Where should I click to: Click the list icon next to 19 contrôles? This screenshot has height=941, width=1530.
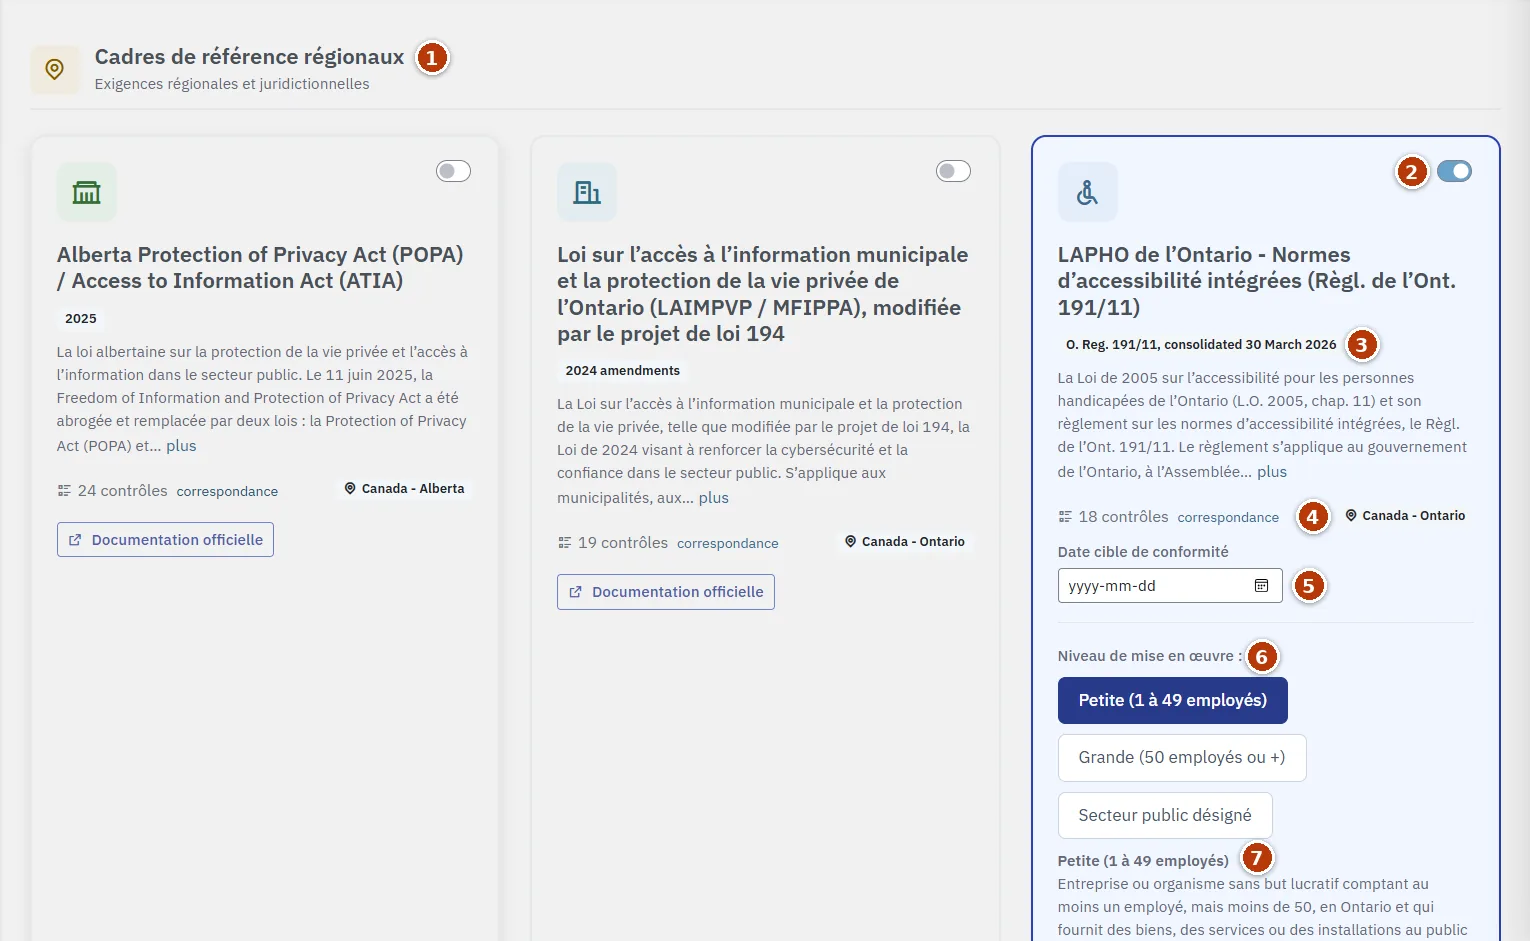565,543
